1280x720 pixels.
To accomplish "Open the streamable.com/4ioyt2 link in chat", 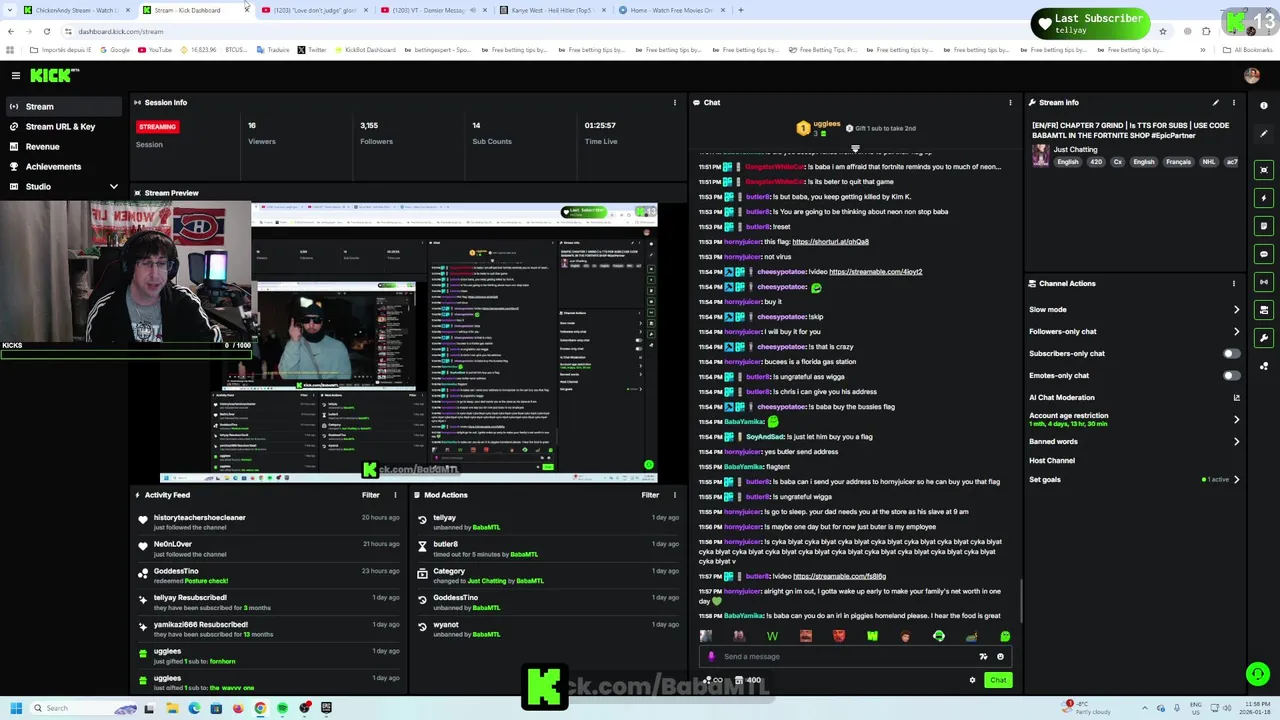I will point(875,272).
